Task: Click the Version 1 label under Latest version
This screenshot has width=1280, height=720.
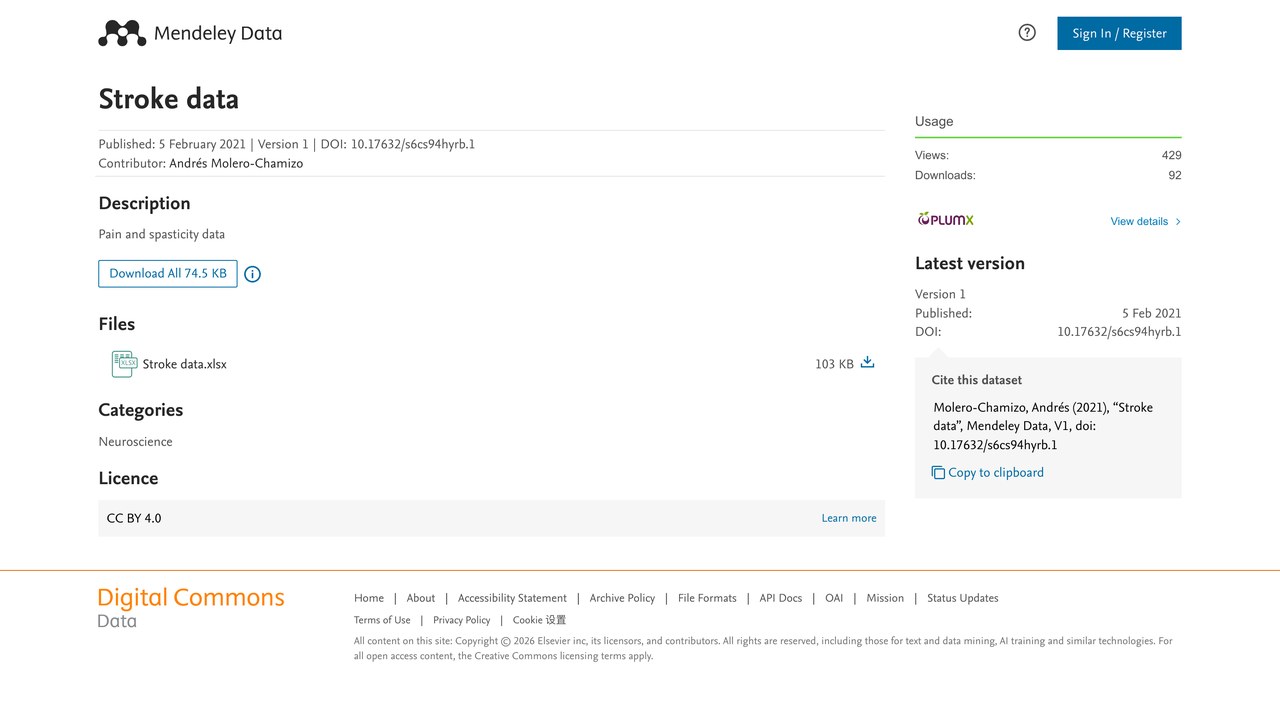Action: [940, 294]
